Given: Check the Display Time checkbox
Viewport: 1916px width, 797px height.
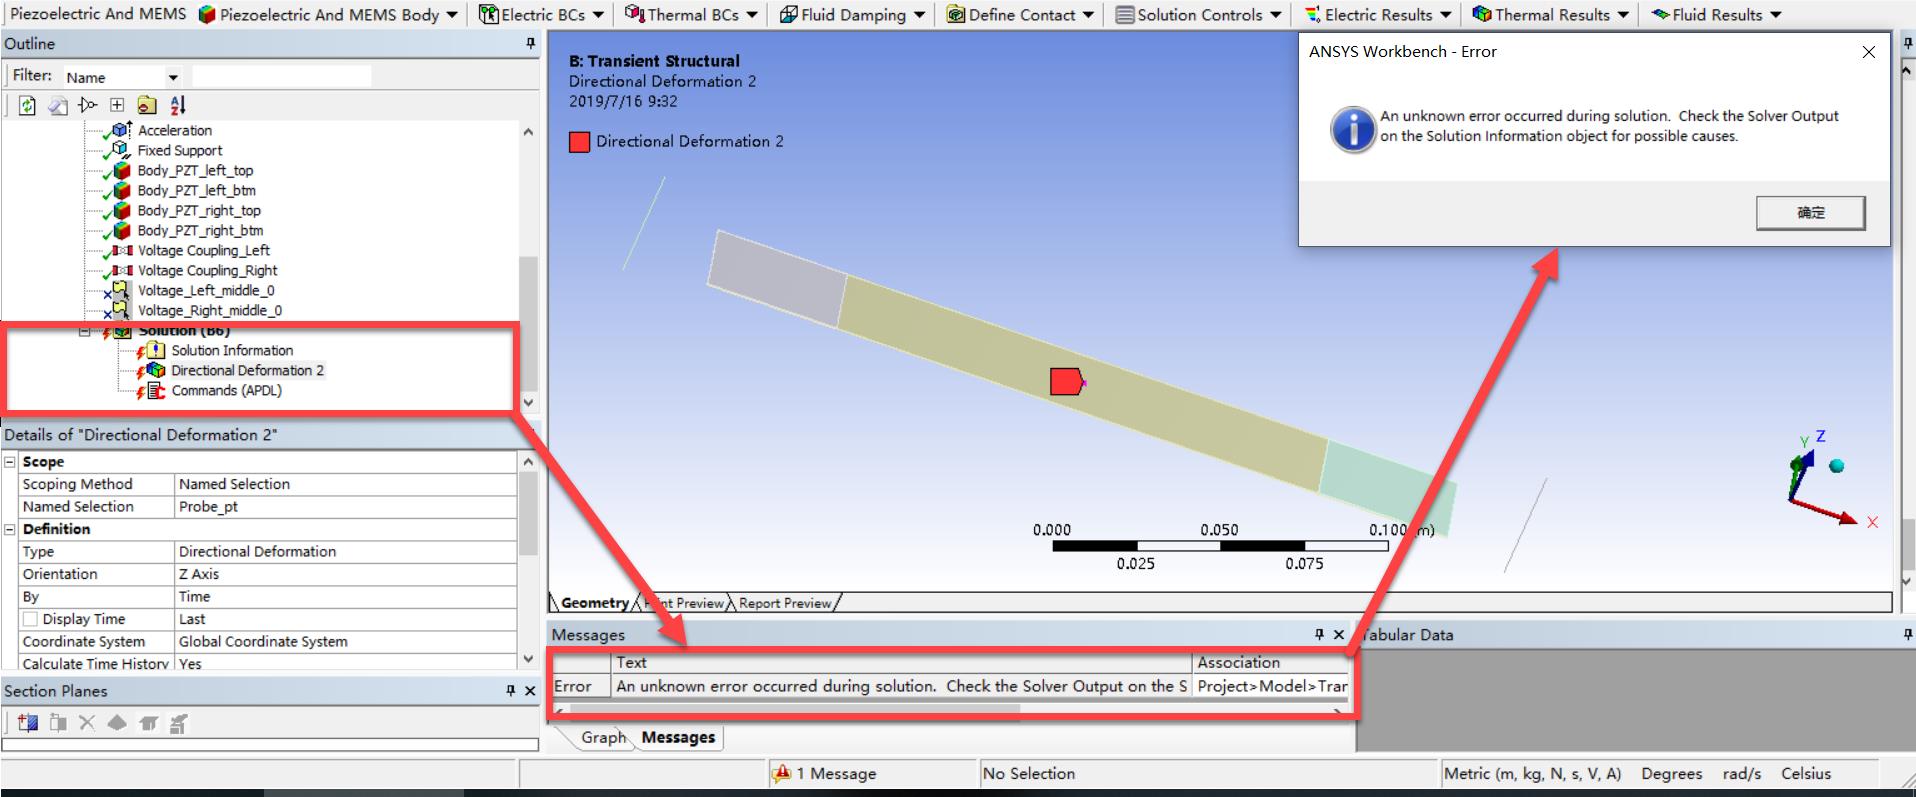Looking at the screenshot, I should (30, 619).
